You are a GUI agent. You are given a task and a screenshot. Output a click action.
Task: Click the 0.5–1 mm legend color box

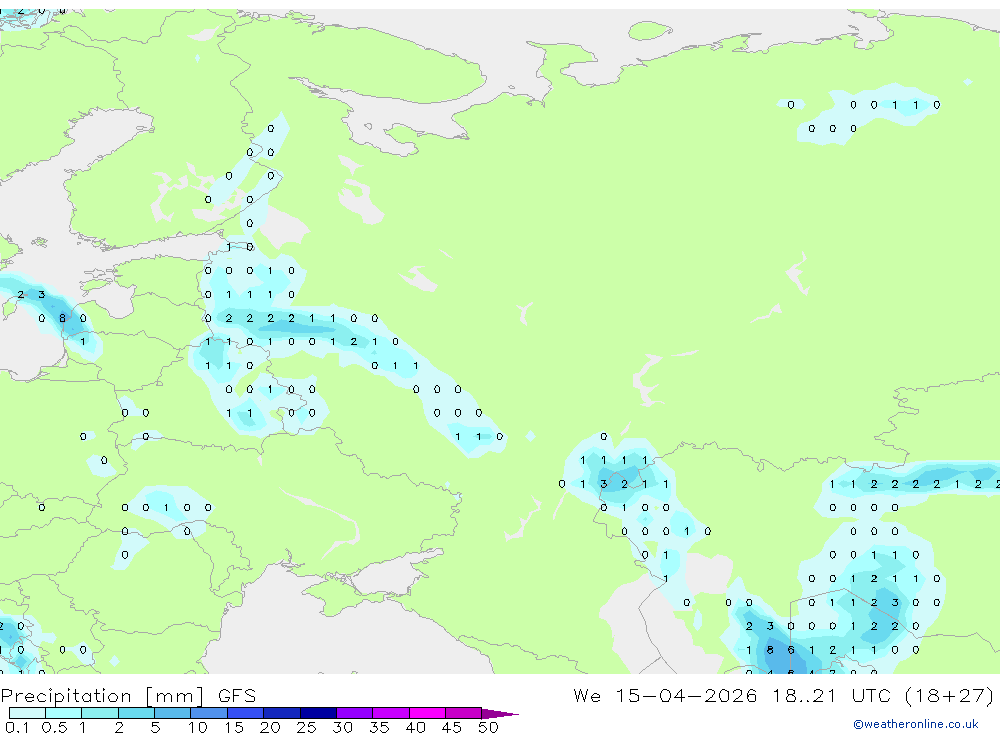click(x=64, y=713)
